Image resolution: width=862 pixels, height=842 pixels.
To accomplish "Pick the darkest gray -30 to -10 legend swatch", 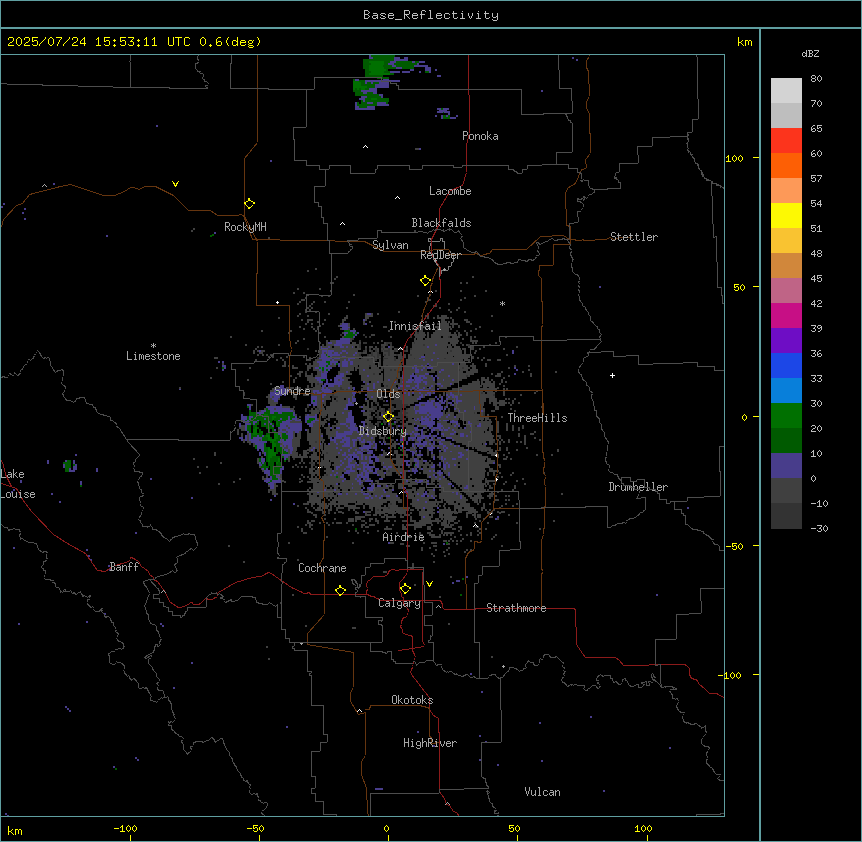I will (786, 516).
